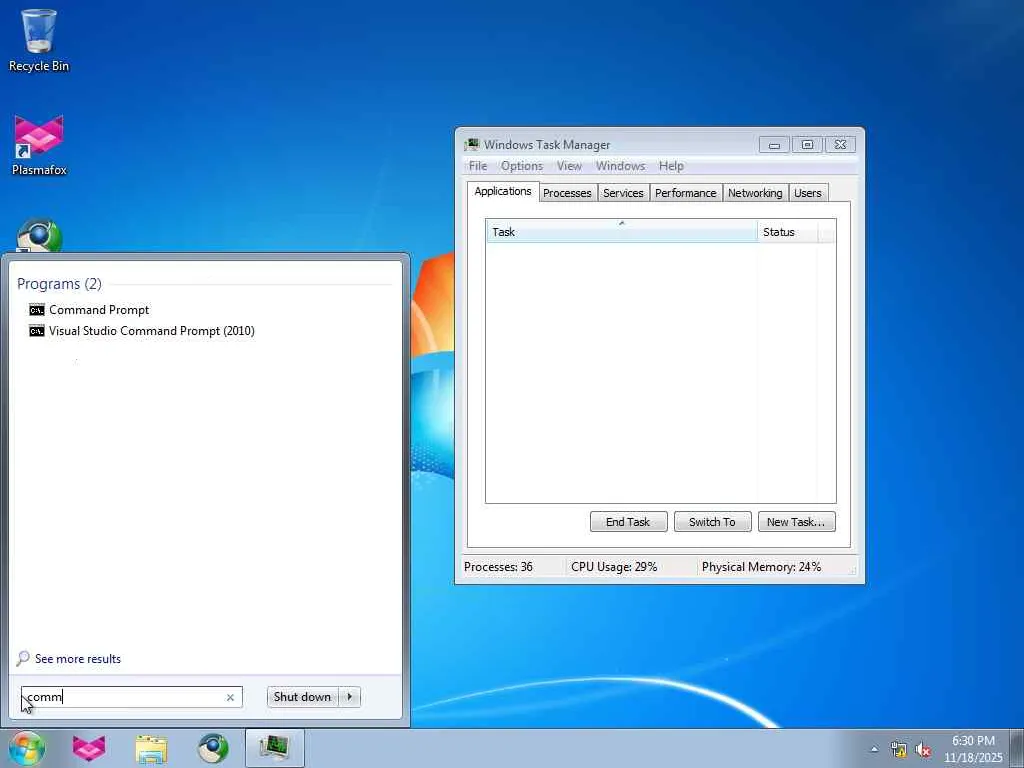Screen dimensions: 1024x768
Task: Sort by the Task column header
Action: point(622,232)
